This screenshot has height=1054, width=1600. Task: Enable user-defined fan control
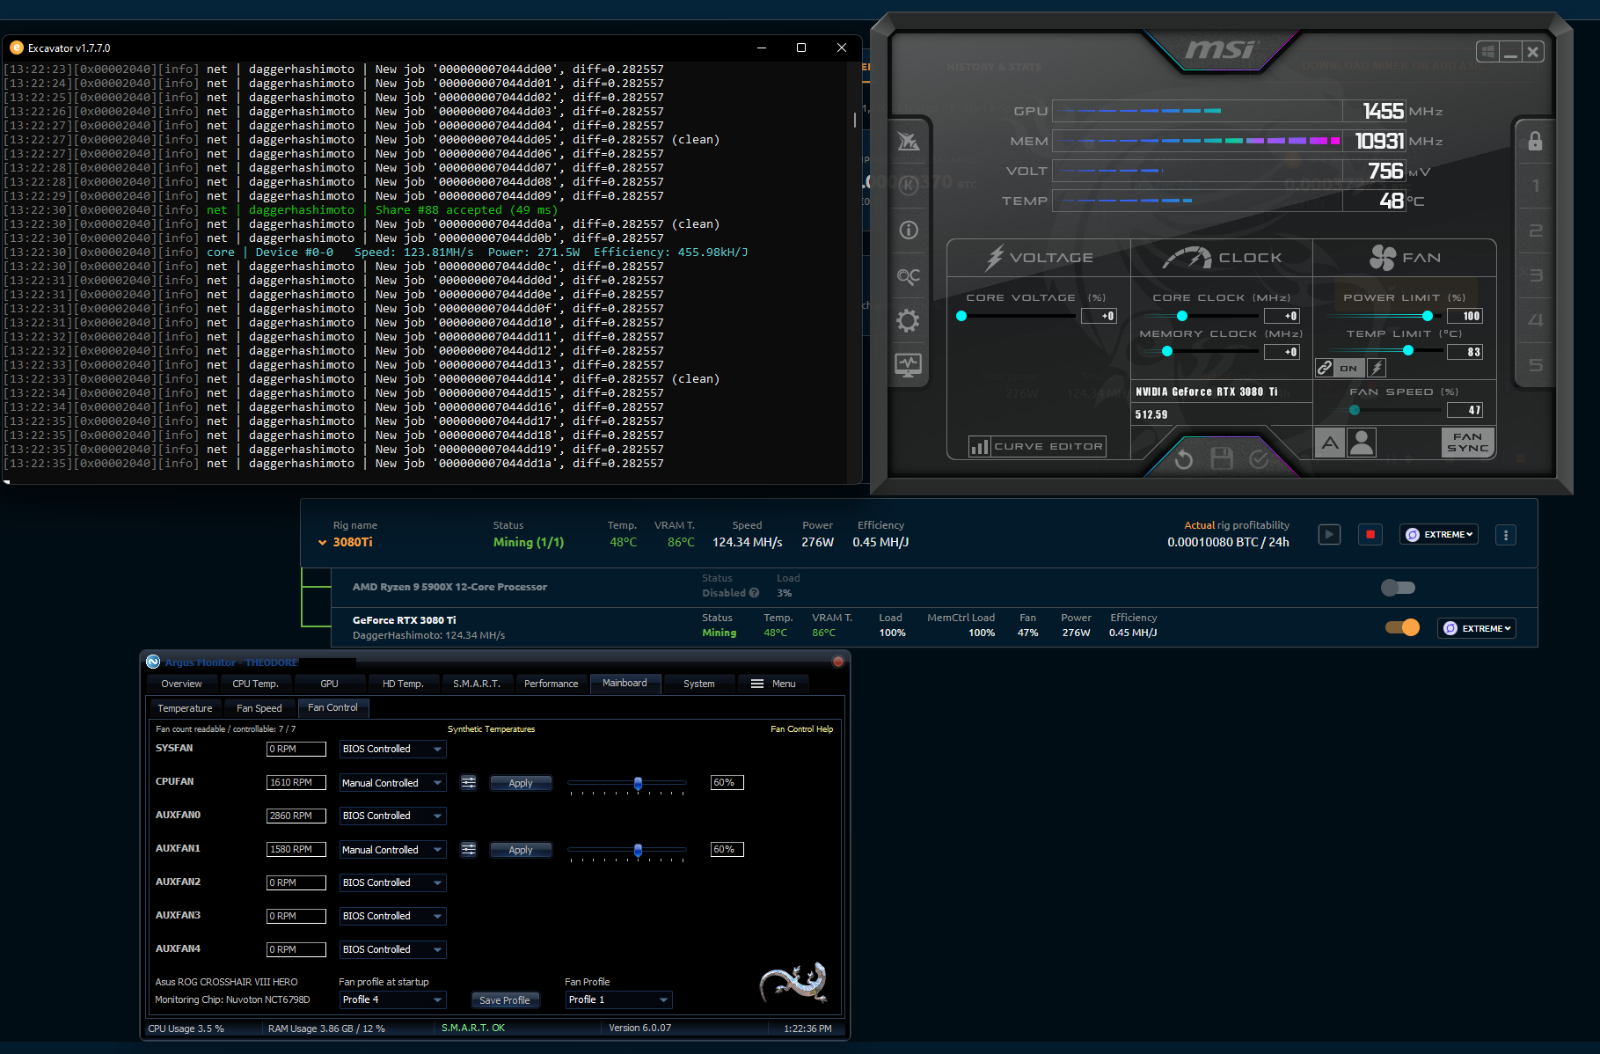point(1361,442)
